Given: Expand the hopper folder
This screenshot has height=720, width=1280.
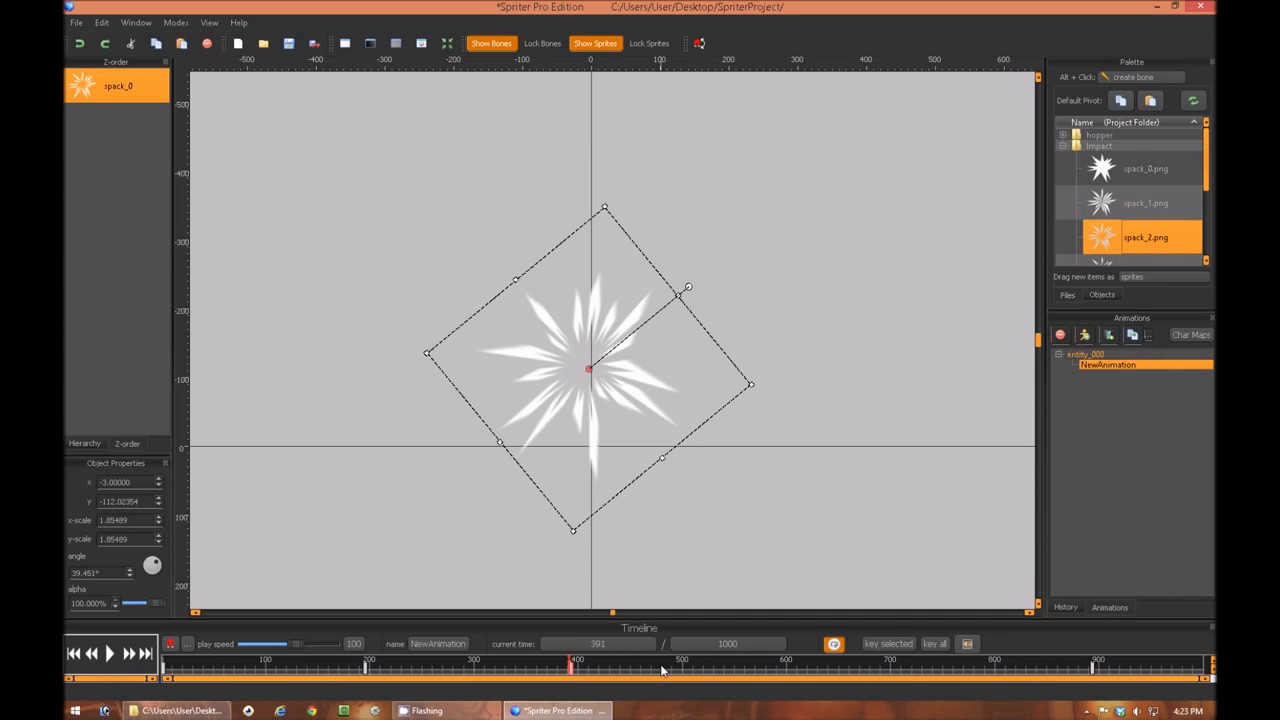Looking at the screenshot, I should coord(1063,135).
